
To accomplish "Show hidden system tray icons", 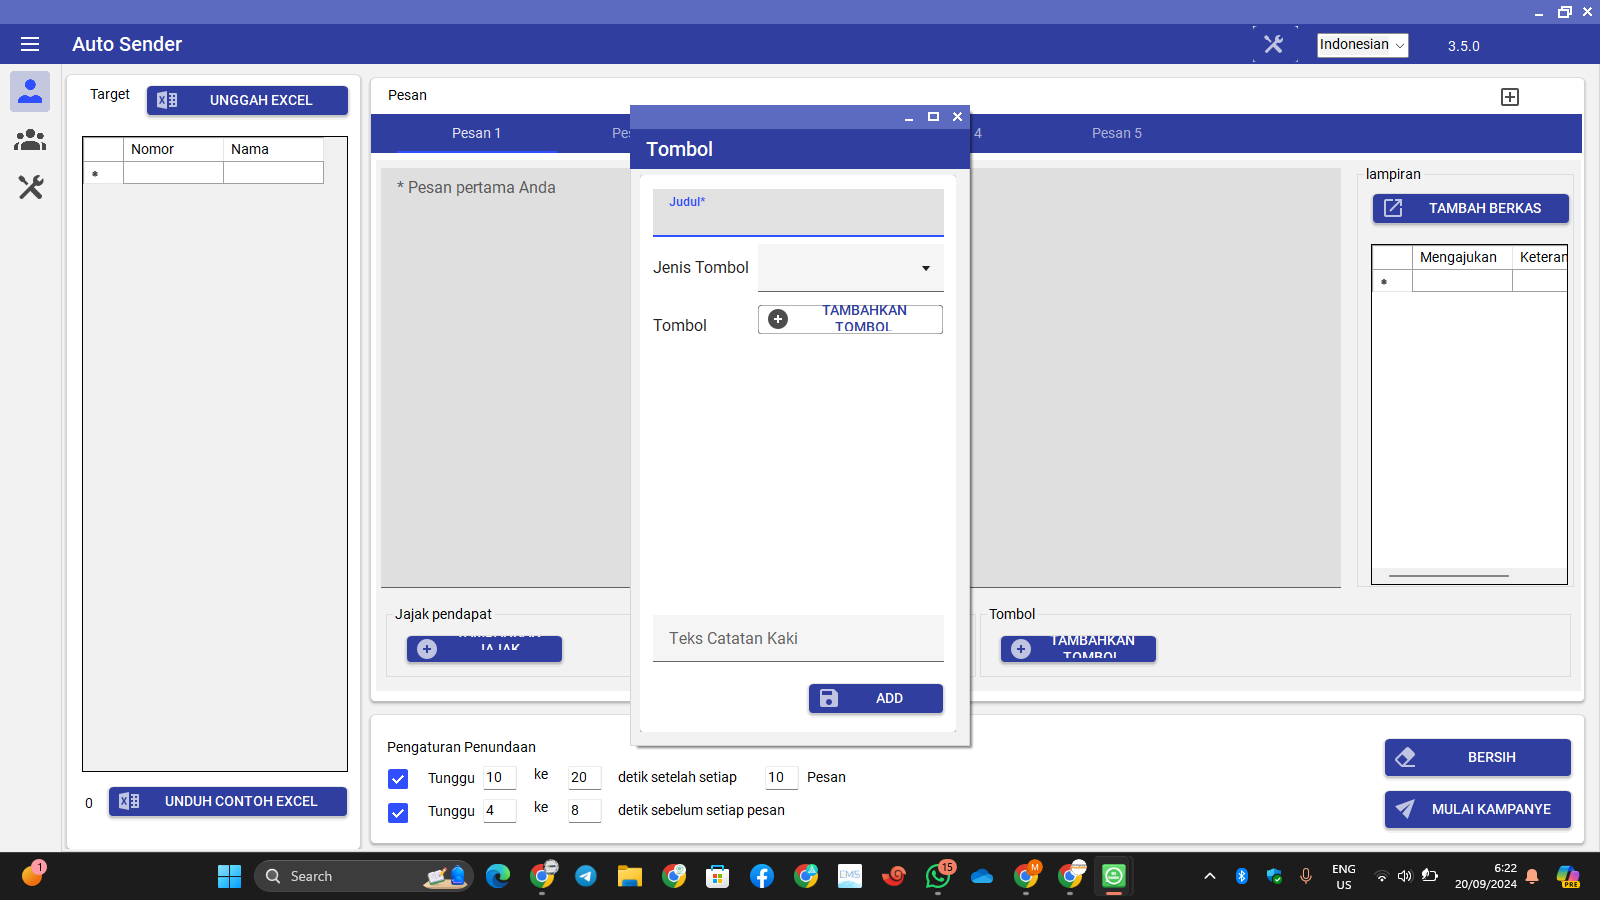I will (x=1210, y=876).
